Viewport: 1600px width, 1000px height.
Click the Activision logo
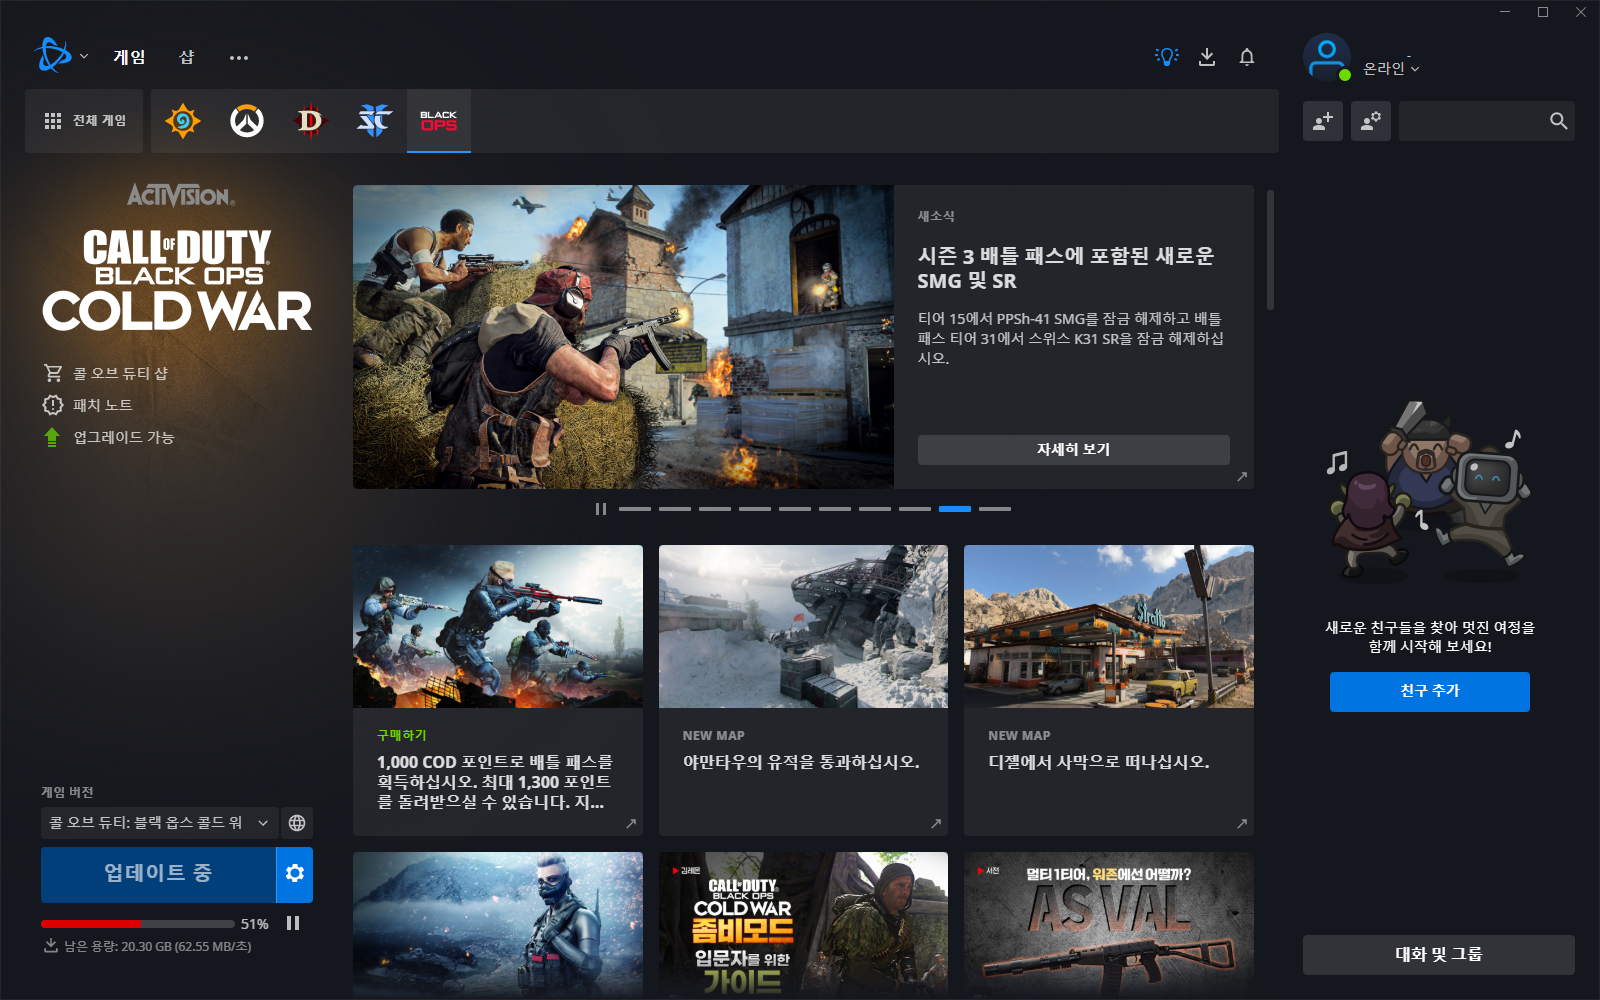pyautogui.click(x=181, y=195)
